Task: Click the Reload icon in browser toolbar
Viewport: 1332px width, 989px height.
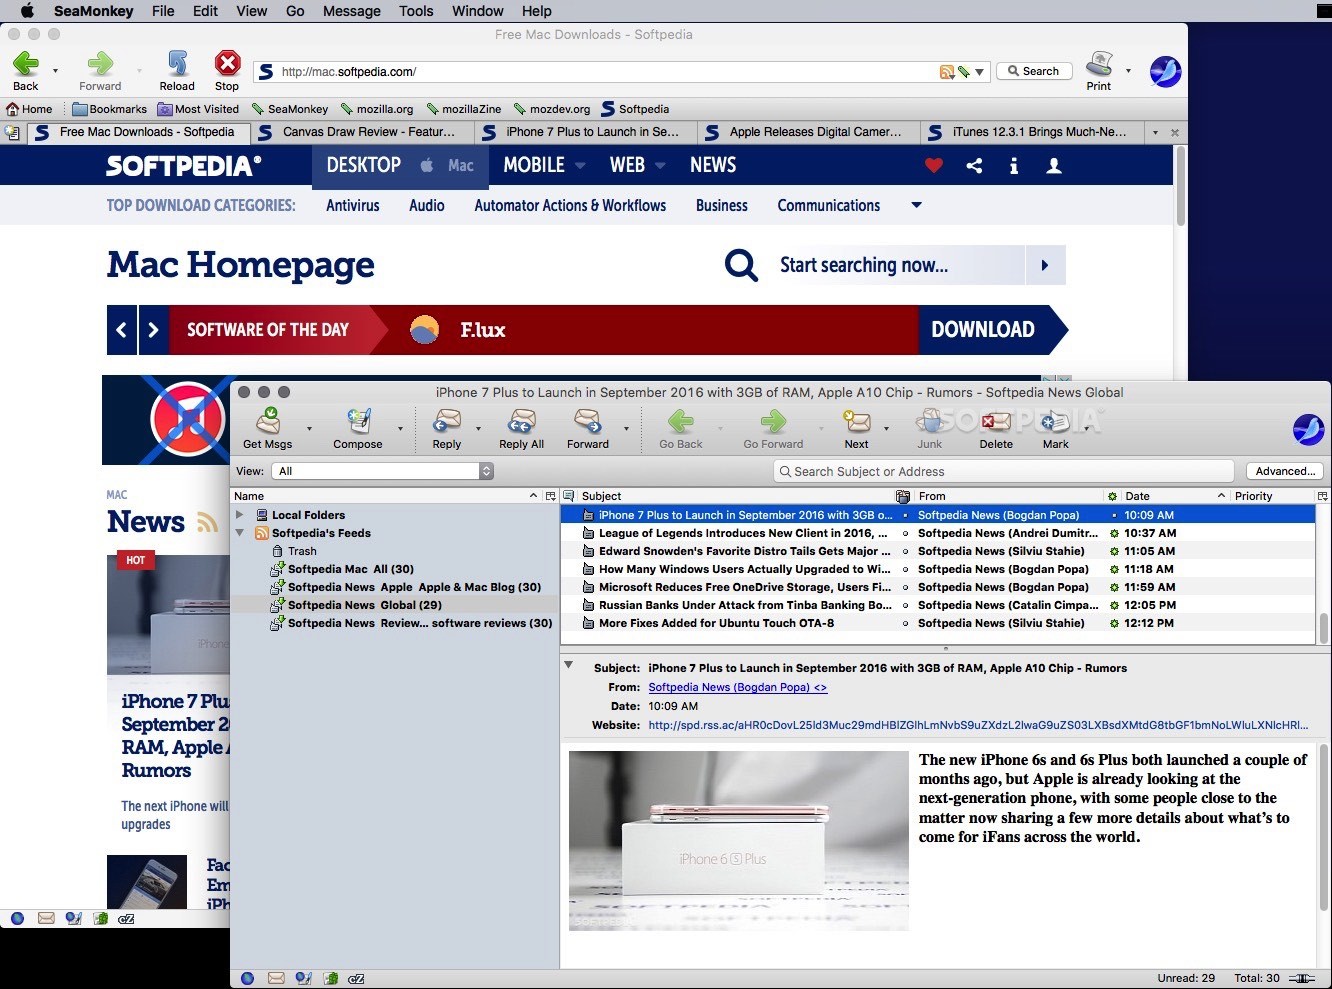Action: (177, 64)
